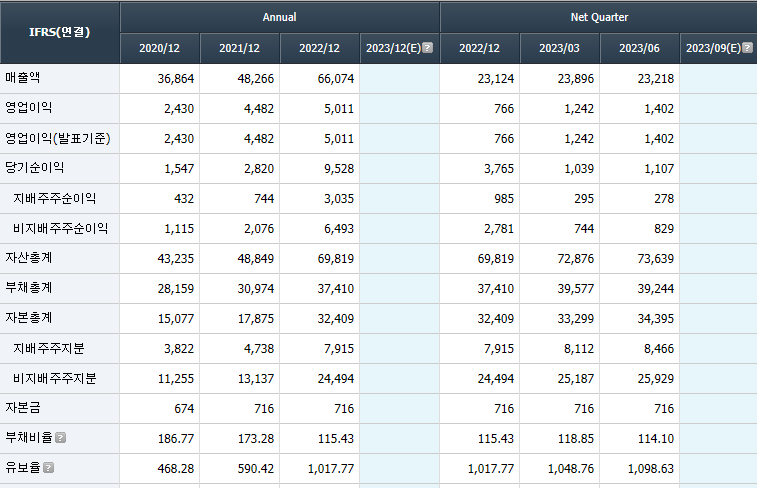Click the quarterly 2023/06 column header
The width and height of the screenshot is (757, 488).
click(x=639, y=48)
